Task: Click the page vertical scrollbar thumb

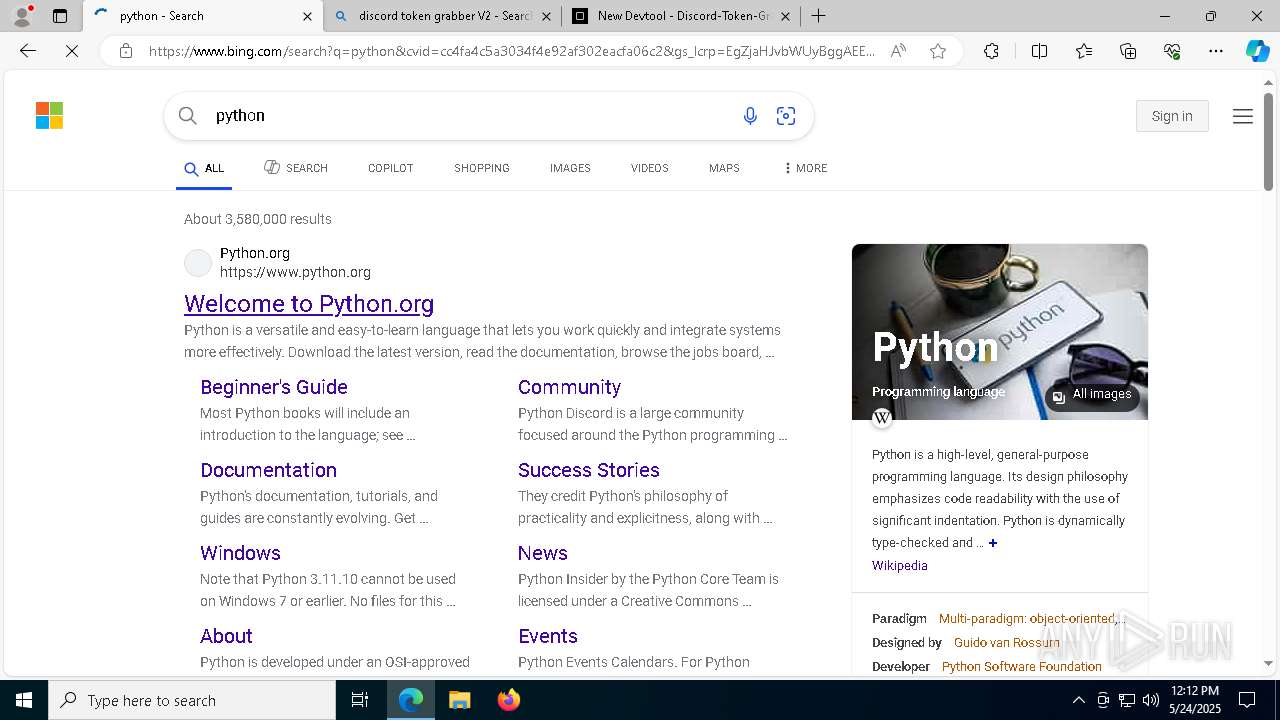Action: (1268, 140)
